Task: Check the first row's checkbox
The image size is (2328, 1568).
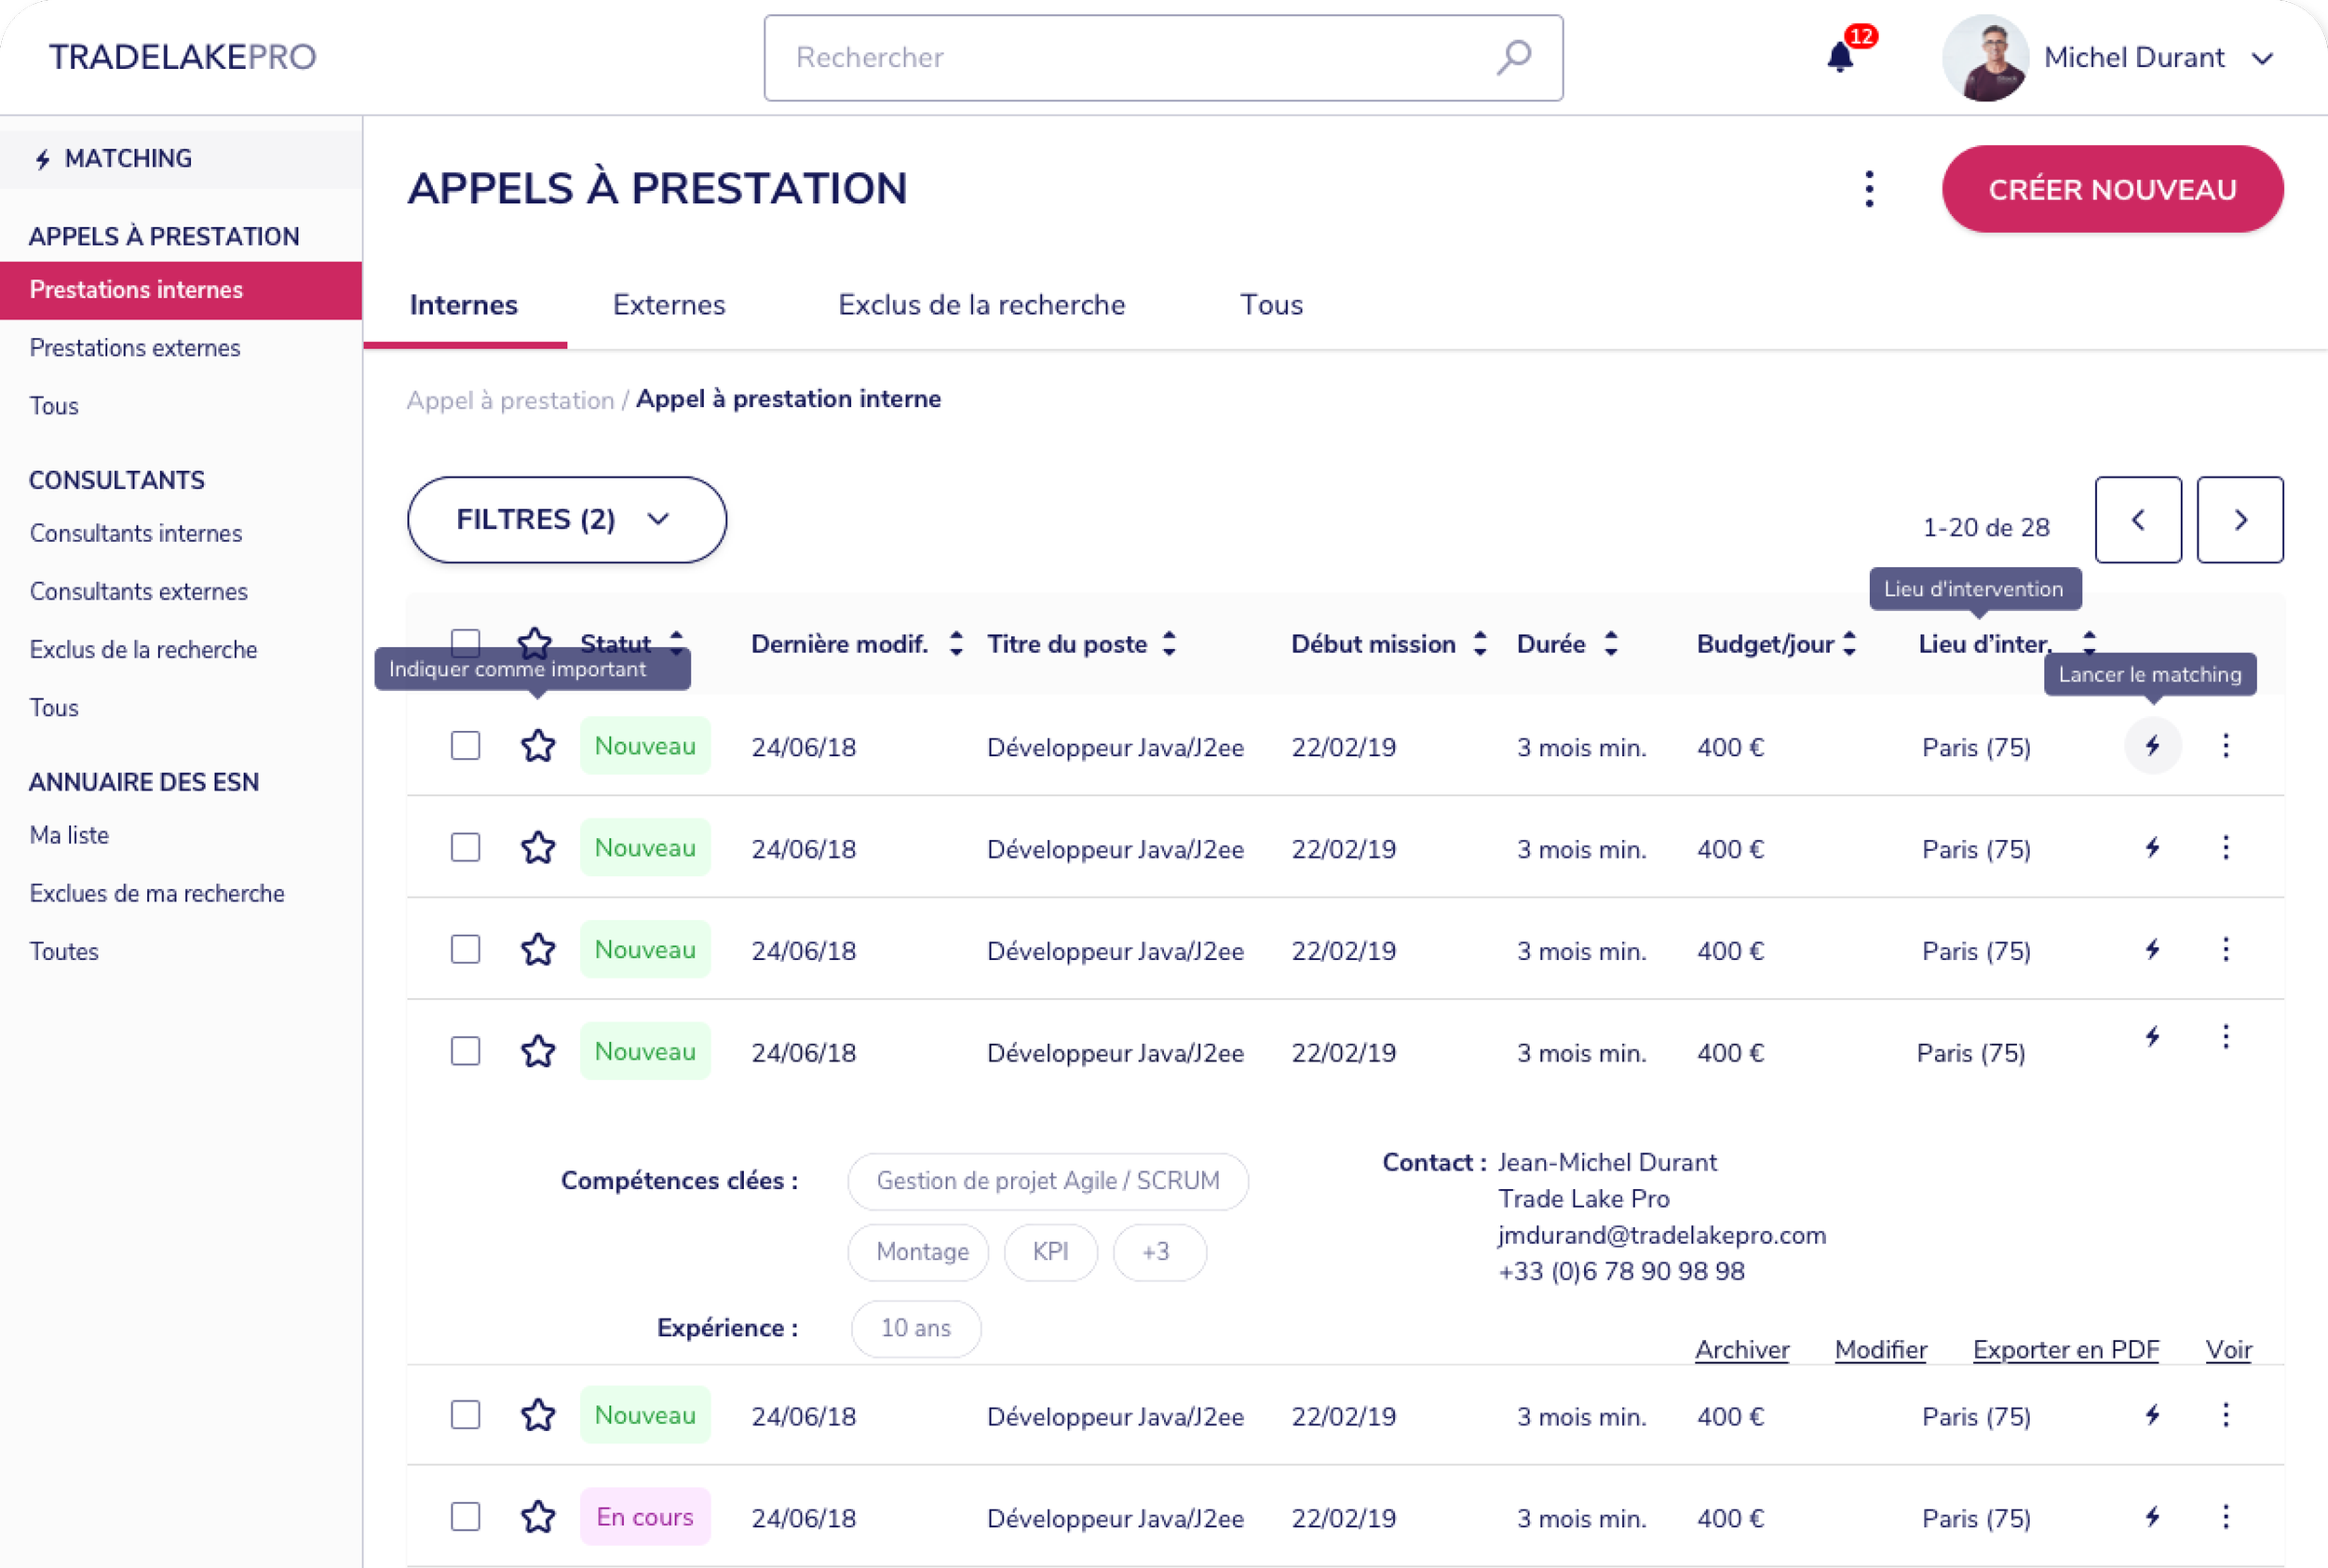Action: pos(465,746)
